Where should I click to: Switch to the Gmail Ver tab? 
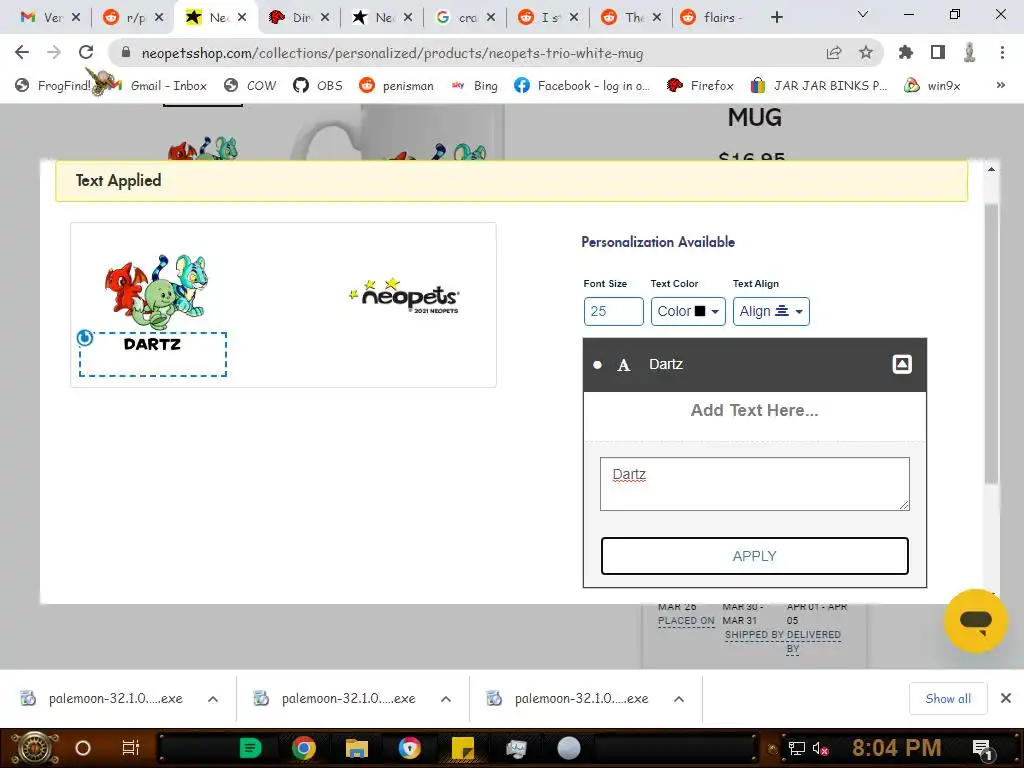(x=40, y=18)
